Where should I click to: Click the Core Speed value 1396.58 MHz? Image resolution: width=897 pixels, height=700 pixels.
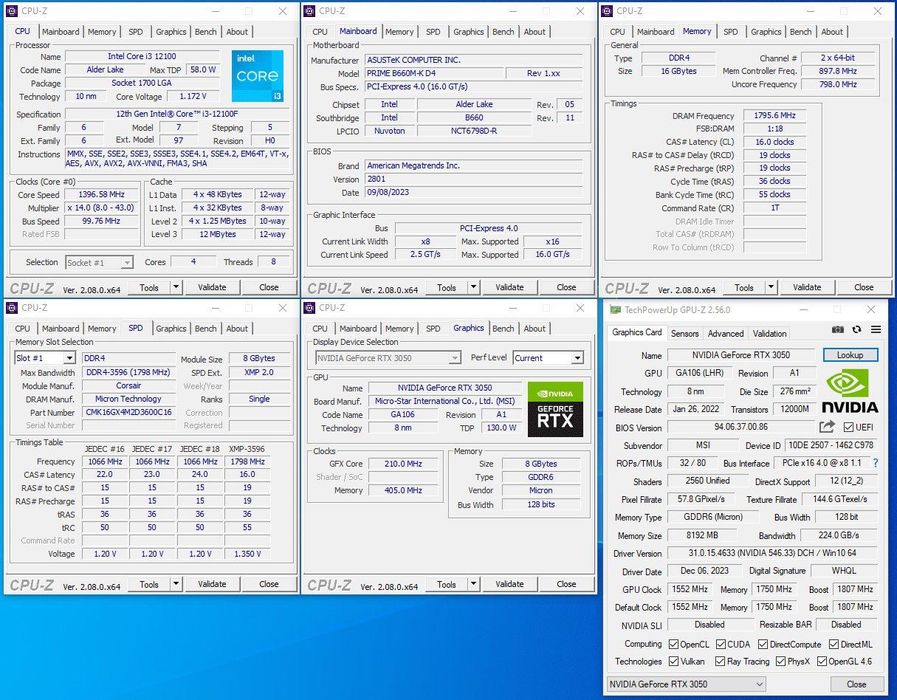pyautogui.click(x=101, y=194)
